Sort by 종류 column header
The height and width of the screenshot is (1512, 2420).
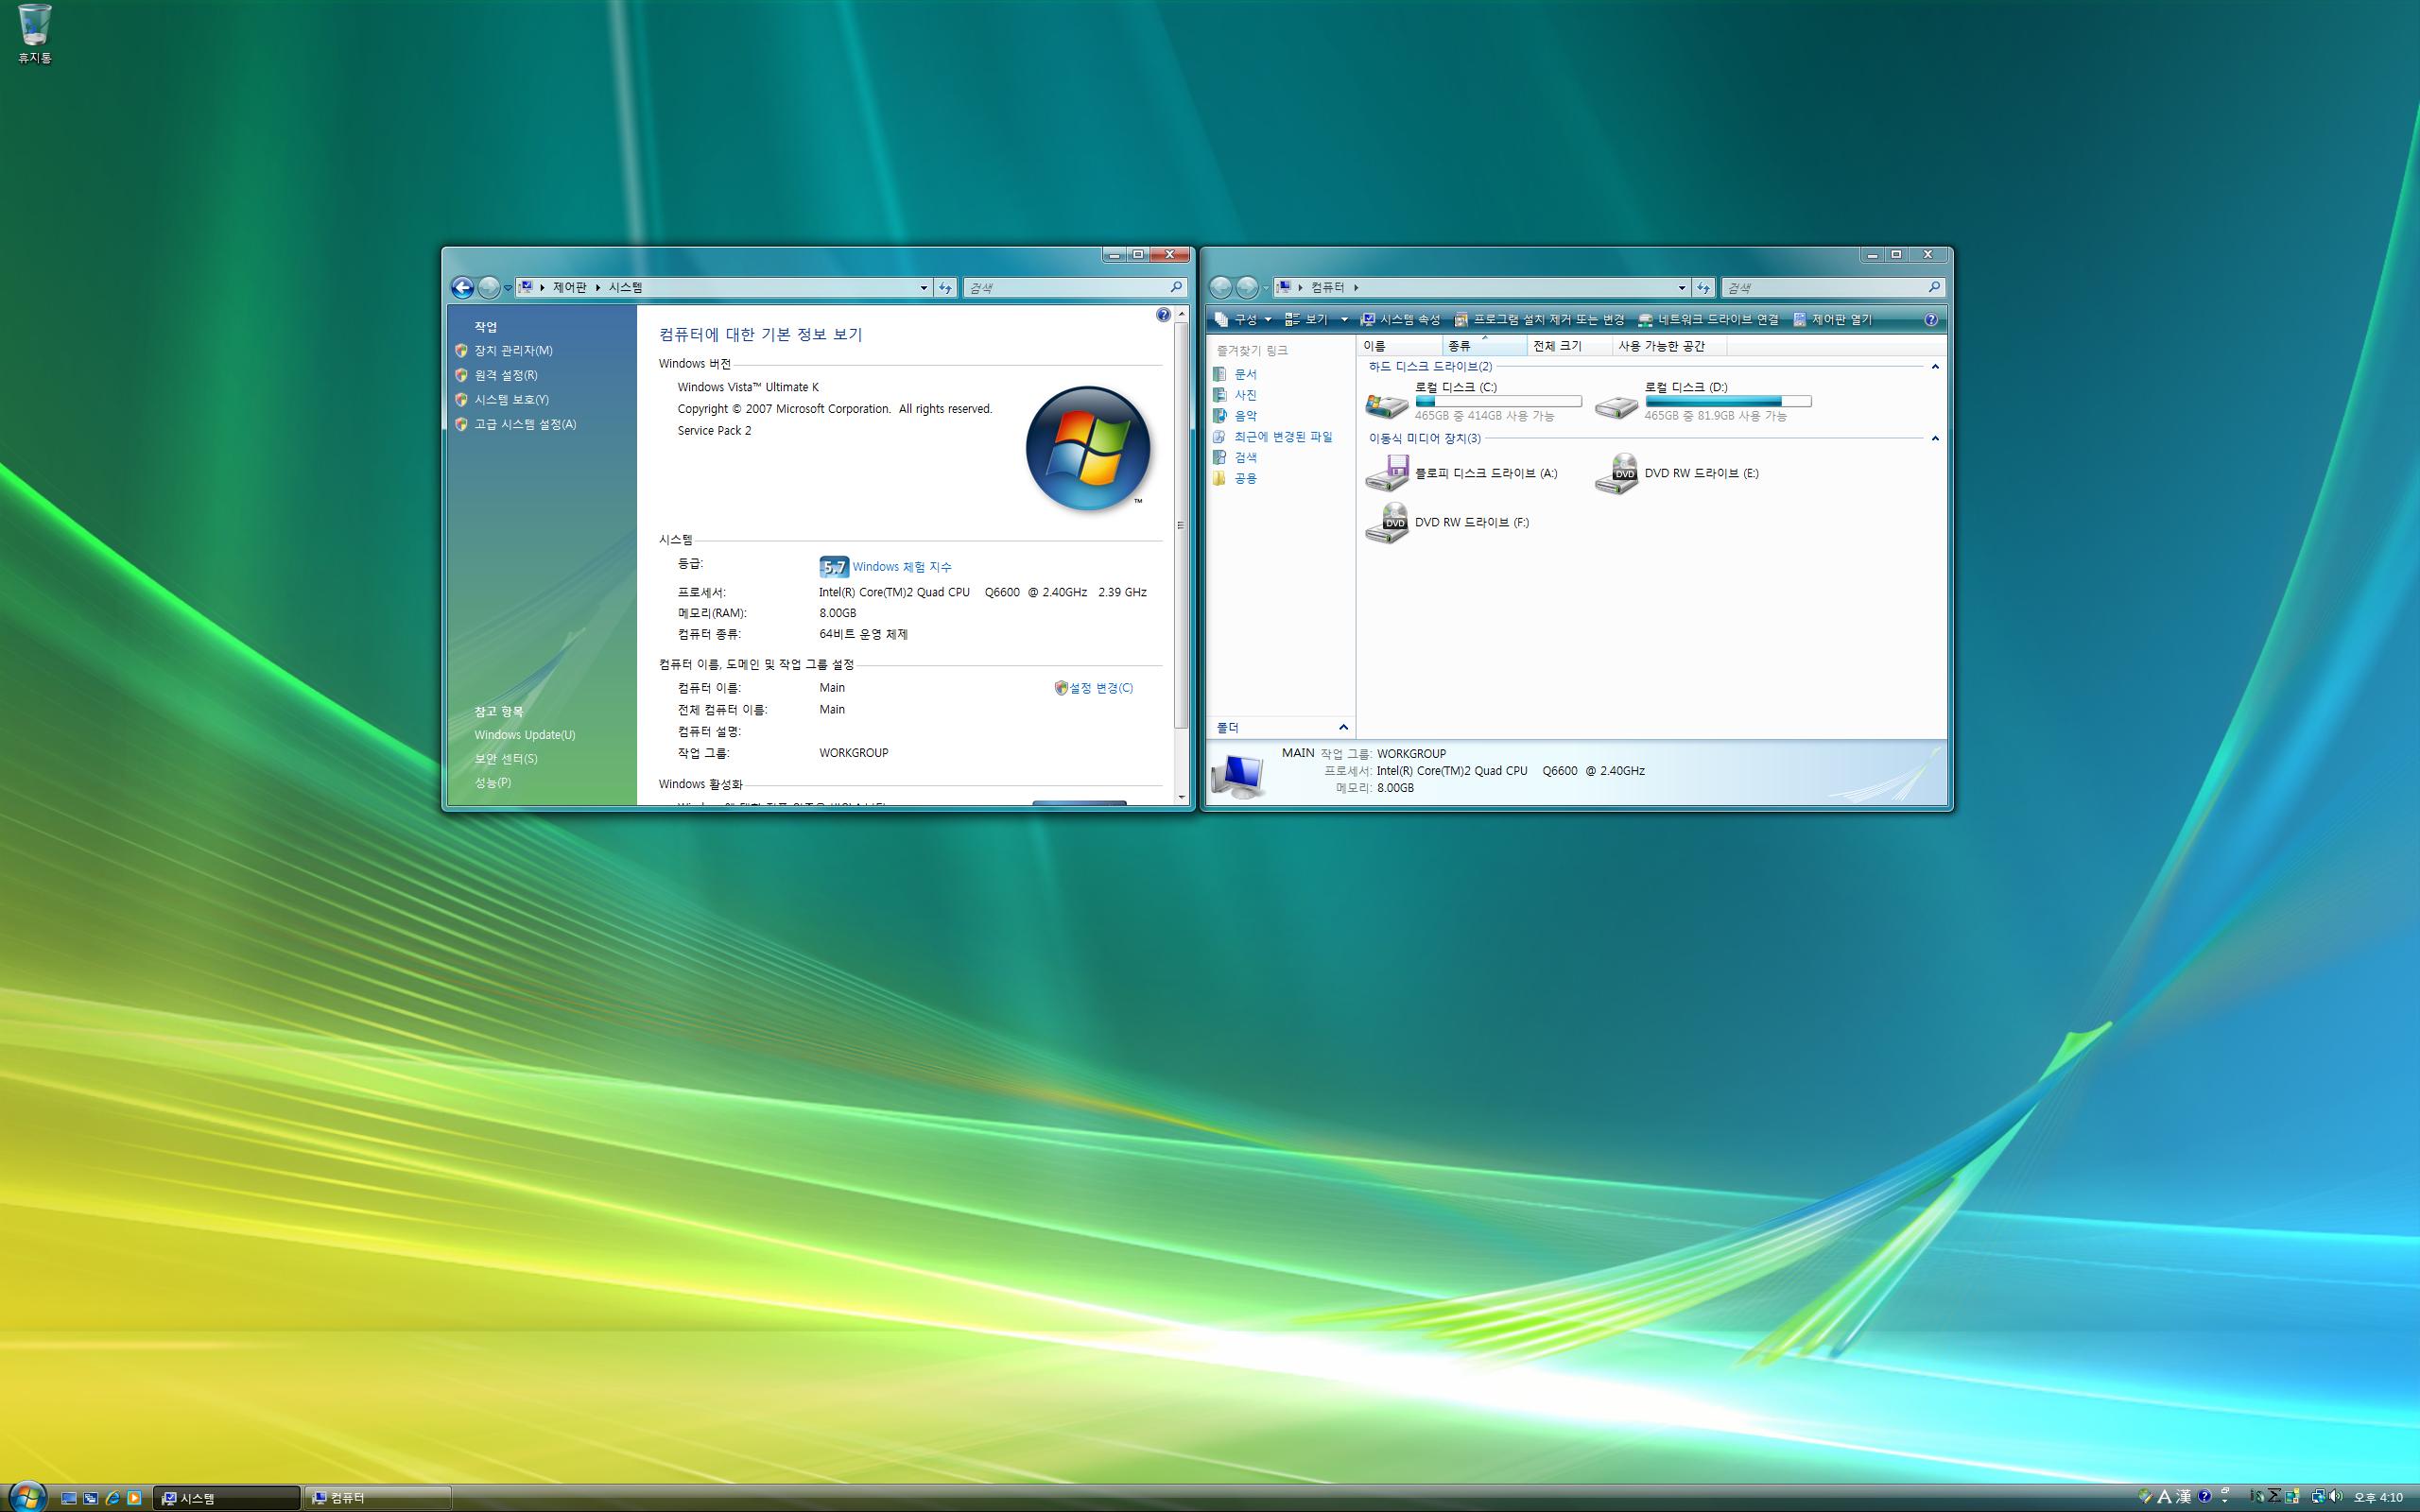coord(1485,346)
